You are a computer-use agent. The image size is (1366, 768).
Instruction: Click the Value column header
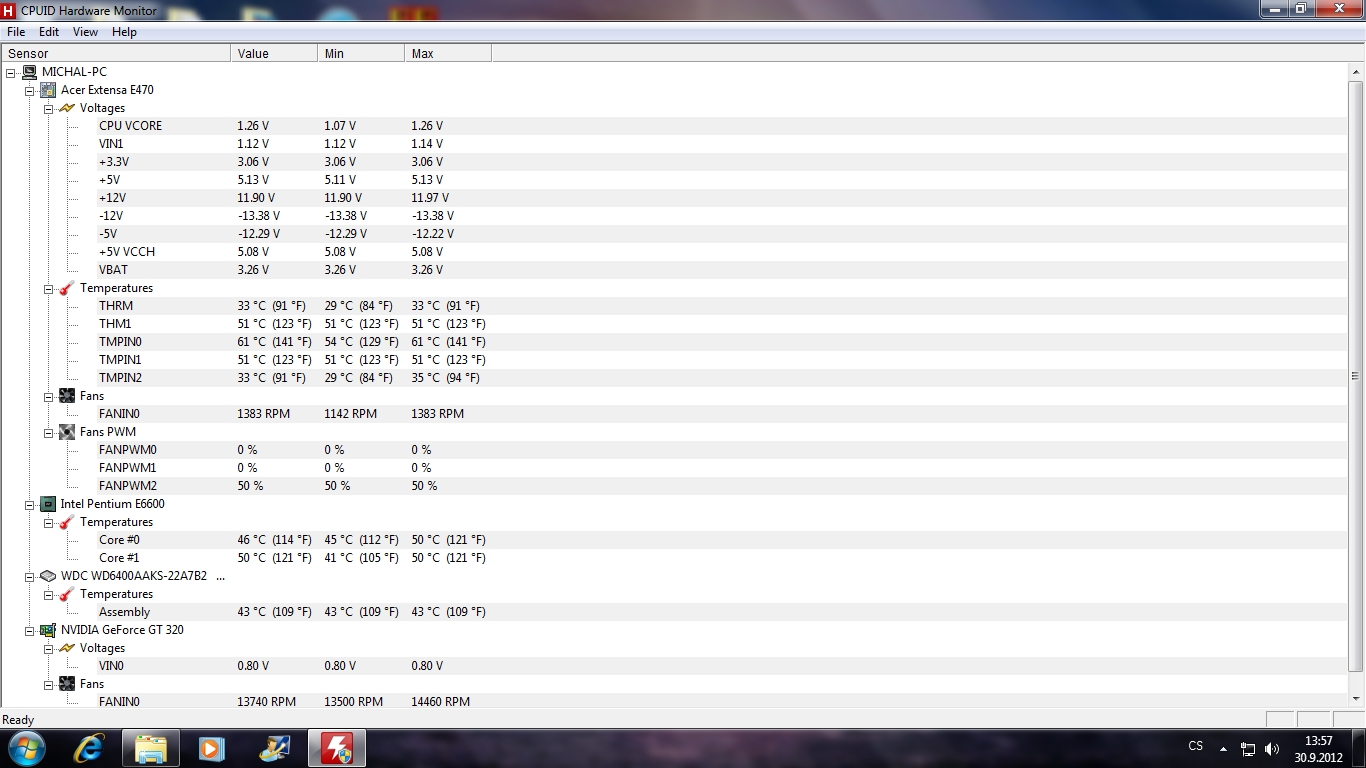(x=274, y=54)
